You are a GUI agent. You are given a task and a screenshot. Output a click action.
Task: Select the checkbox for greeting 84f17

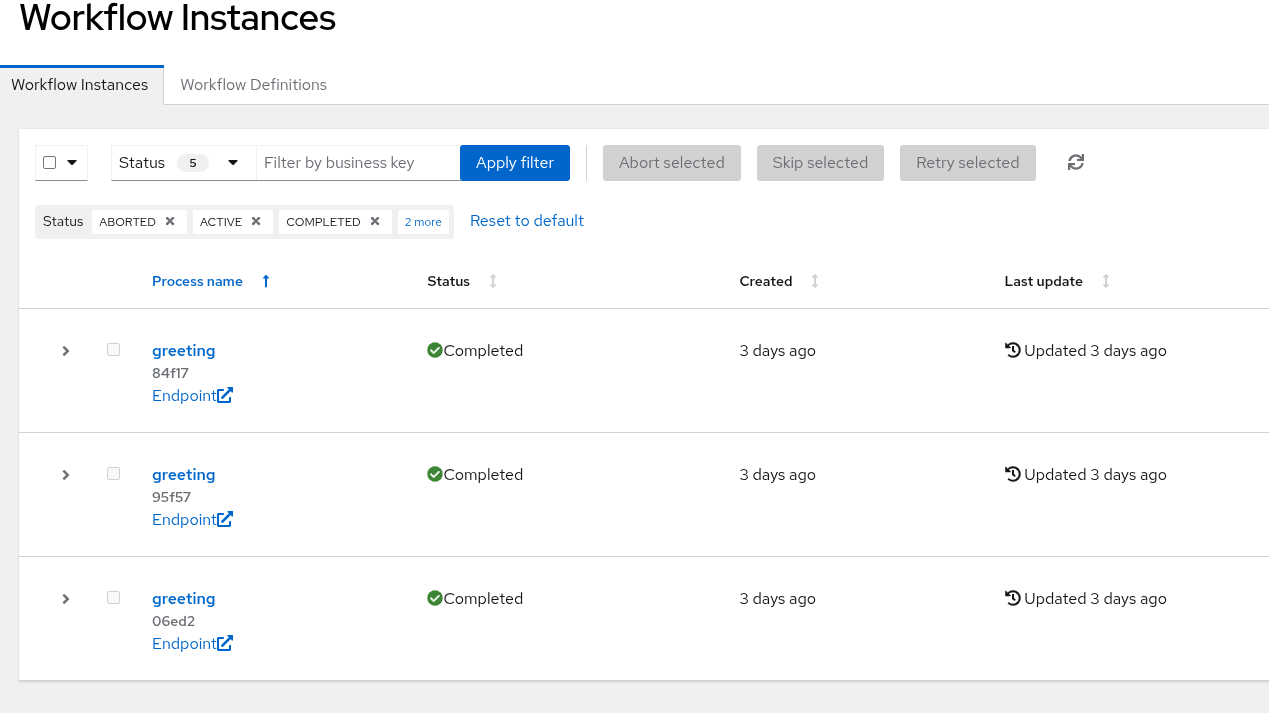(x=114, y=350)
